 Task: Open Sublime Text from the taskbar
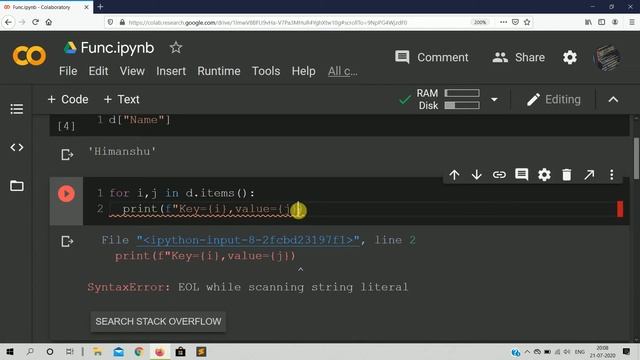coord(201,352)
